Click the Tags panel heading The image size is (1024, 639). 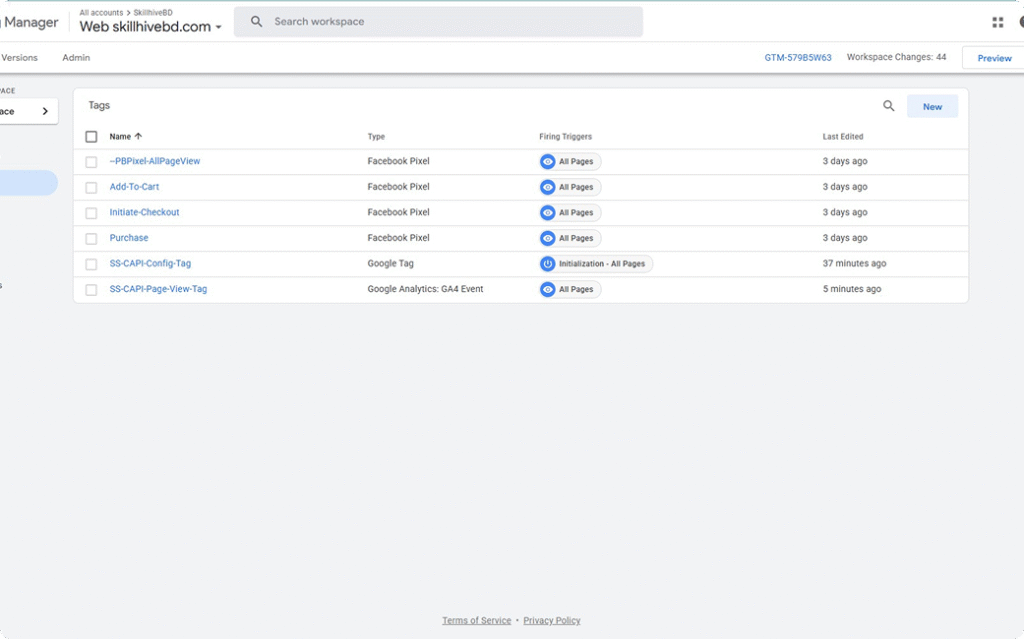(99, 105)
